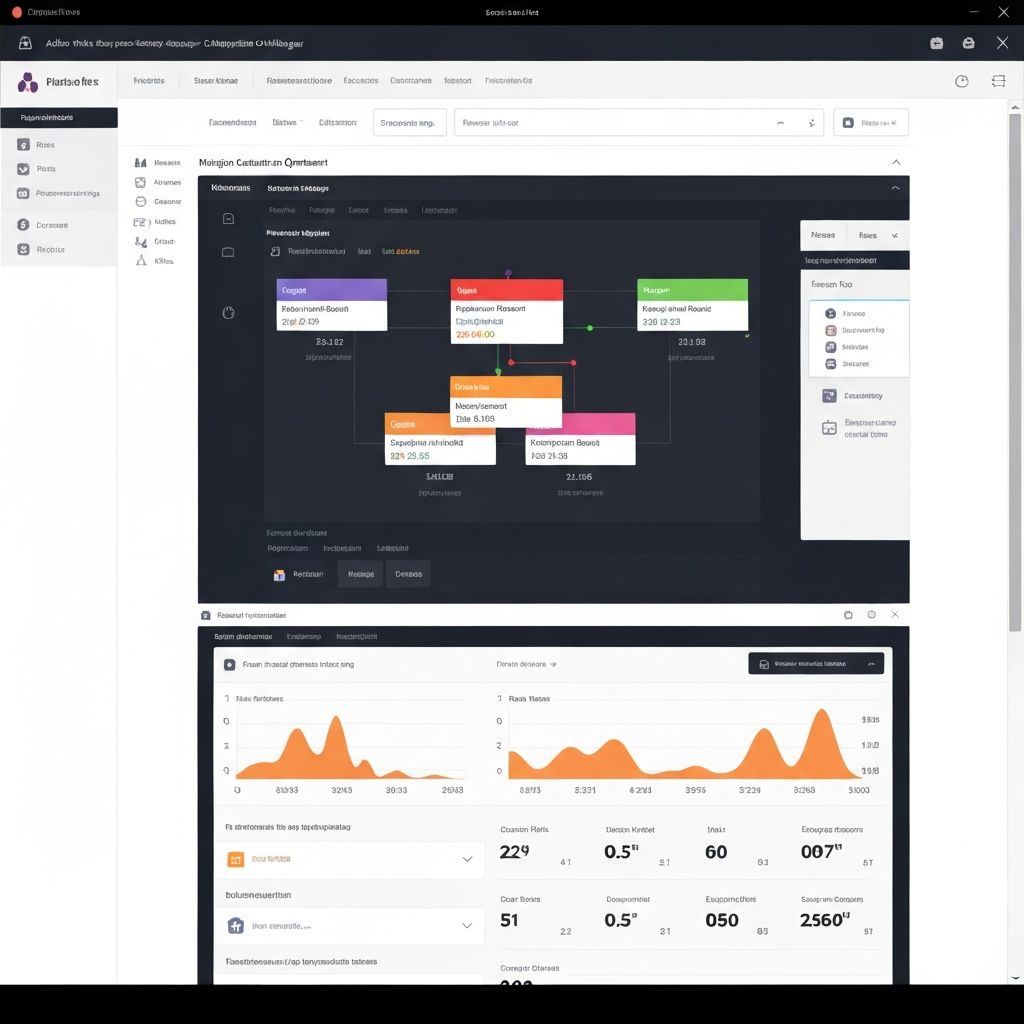Expand the Filters dropdown in the toolbar

[287, 122]
